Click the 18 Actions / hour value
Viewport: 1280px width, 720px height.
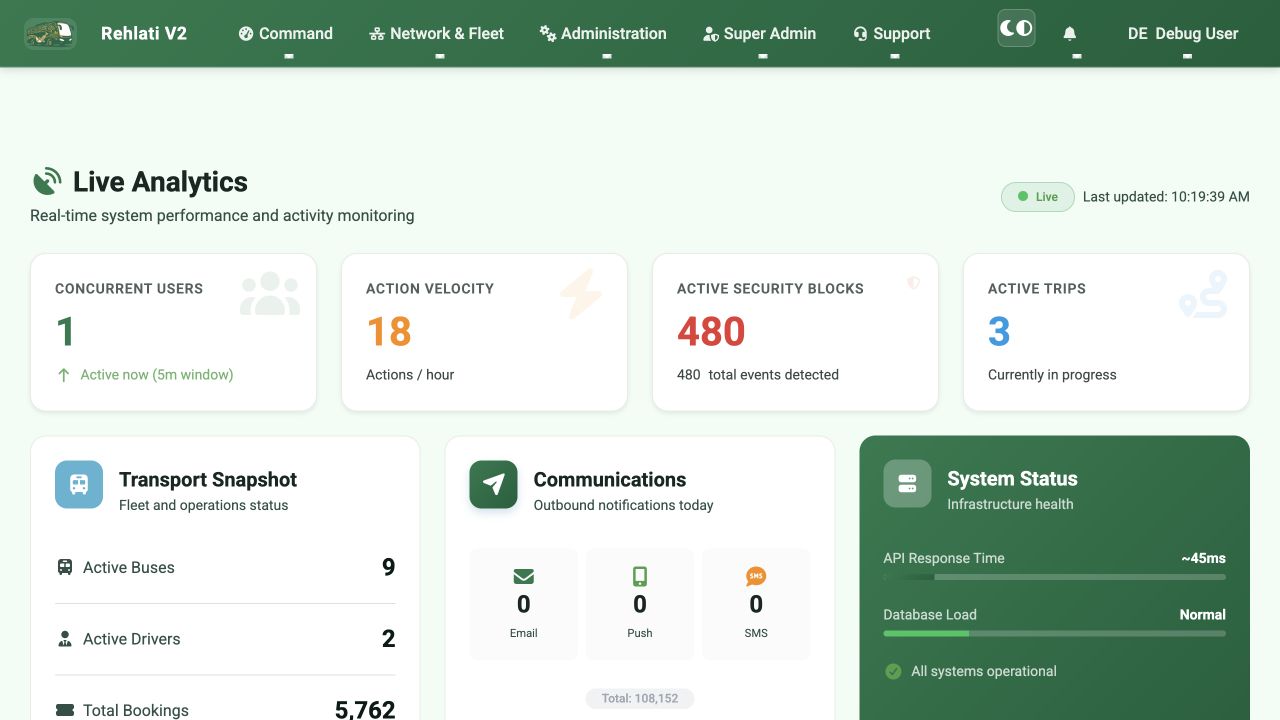coord(389,331)
